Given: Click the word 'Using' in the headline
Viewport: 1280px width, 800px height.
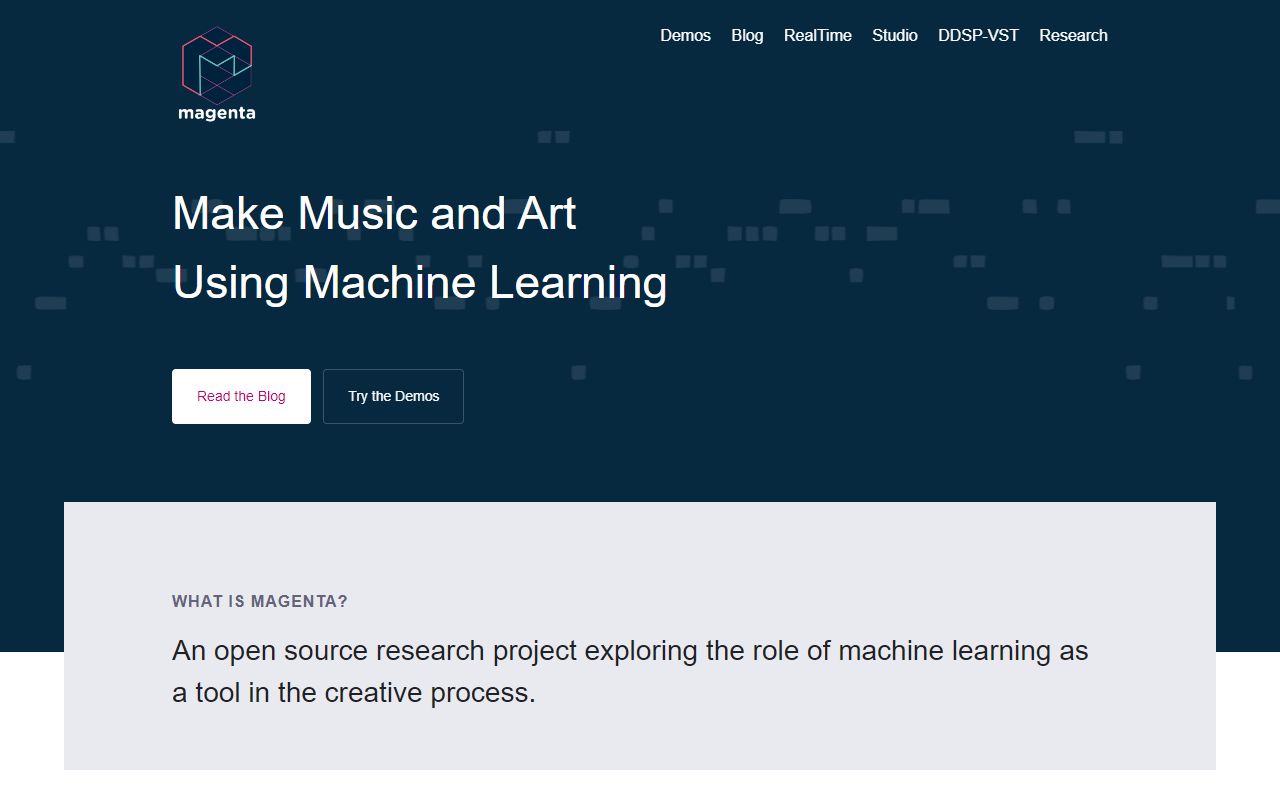Looking at the screenshot, I should [x=230, y=282].
